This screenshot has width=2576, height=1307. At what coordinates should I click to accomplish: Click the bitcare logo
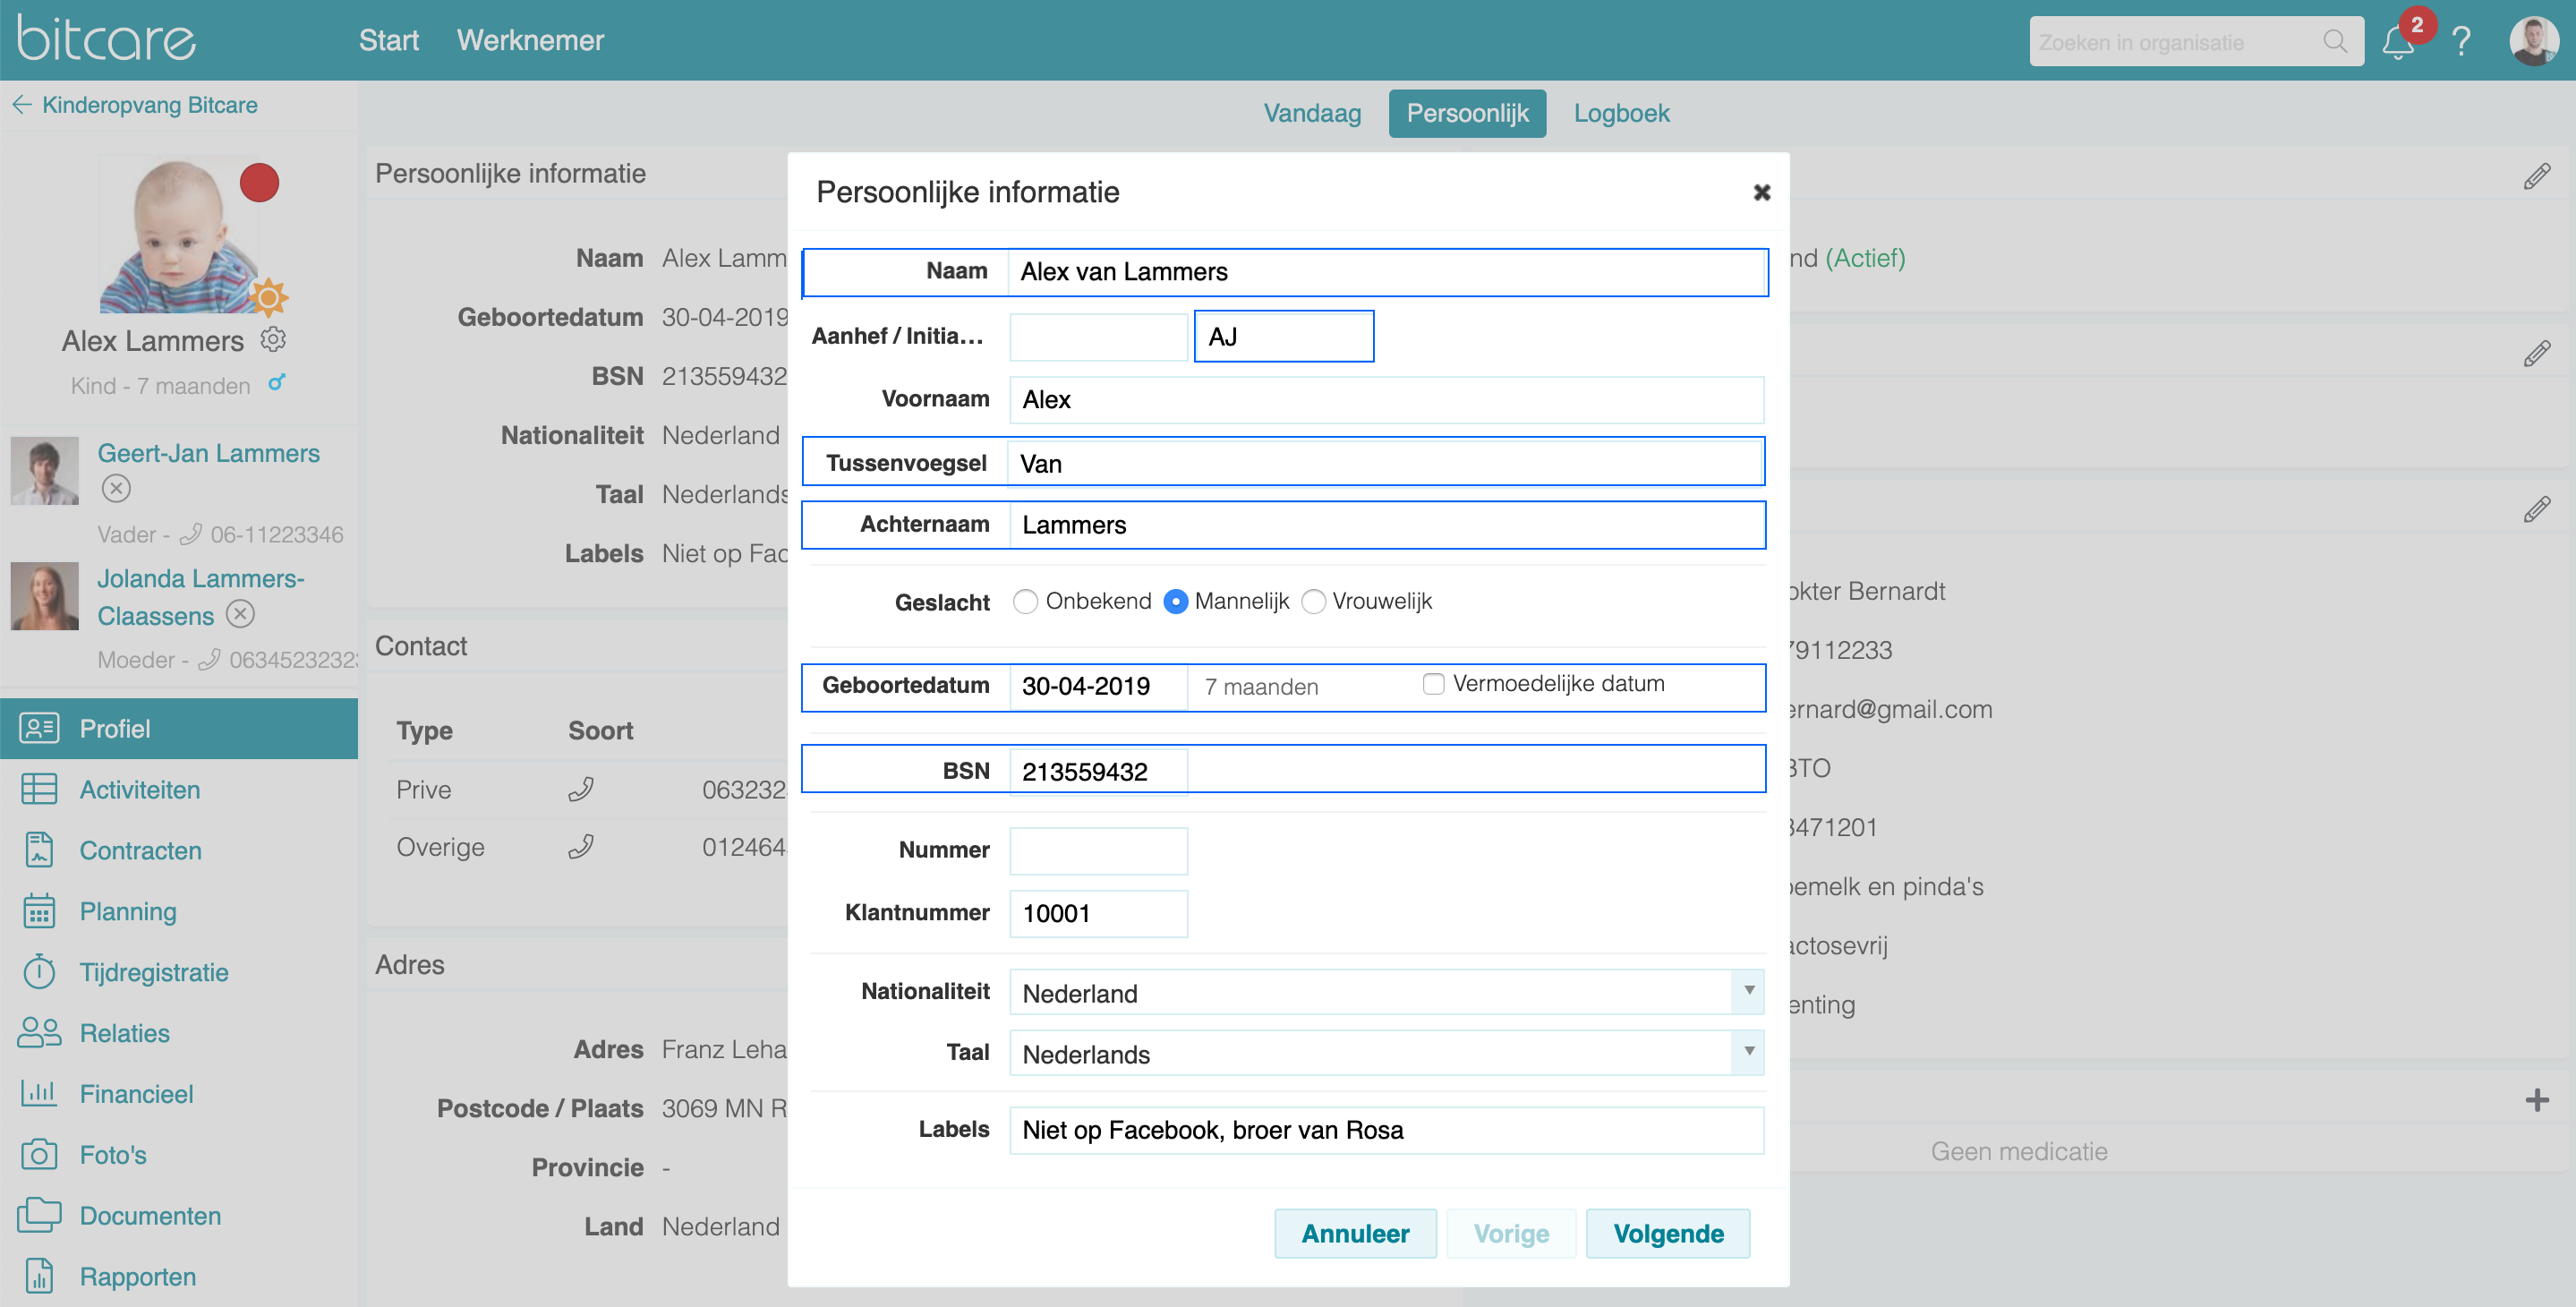click(x=106, y=39)
